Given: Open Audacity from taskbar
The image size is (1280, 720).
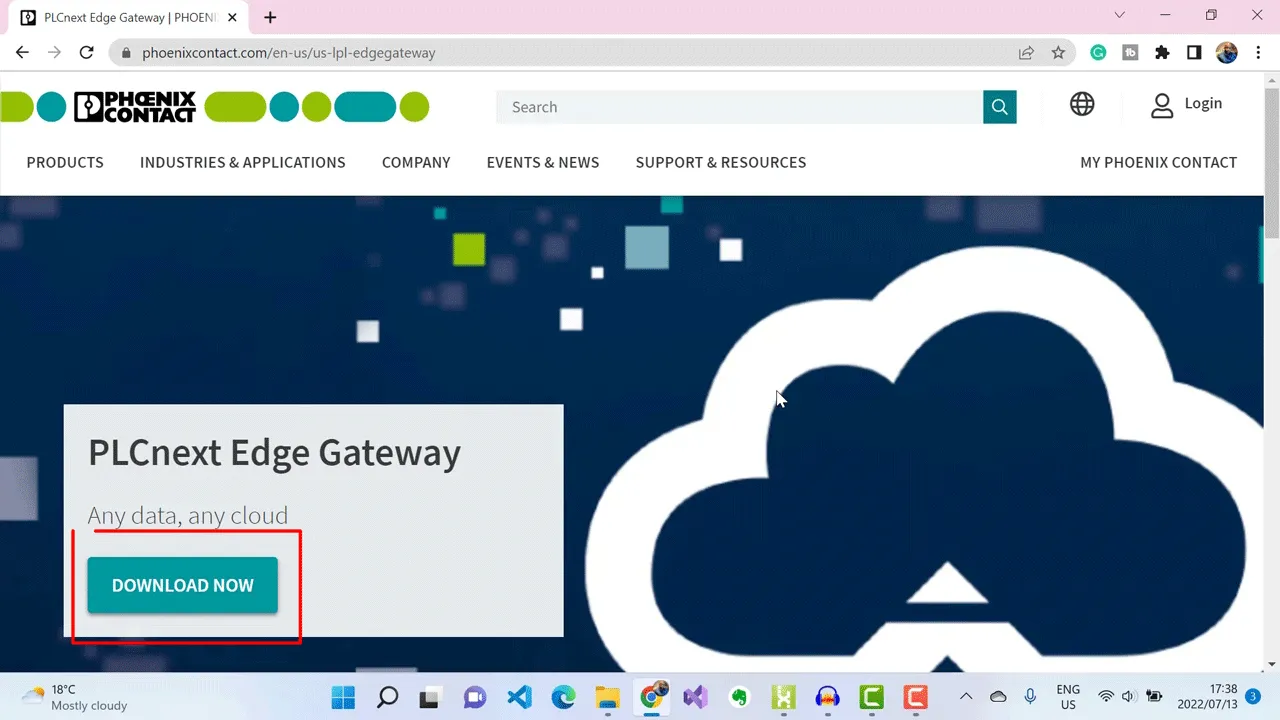Looking at the screenshot, I should click(x=827, y=697).
